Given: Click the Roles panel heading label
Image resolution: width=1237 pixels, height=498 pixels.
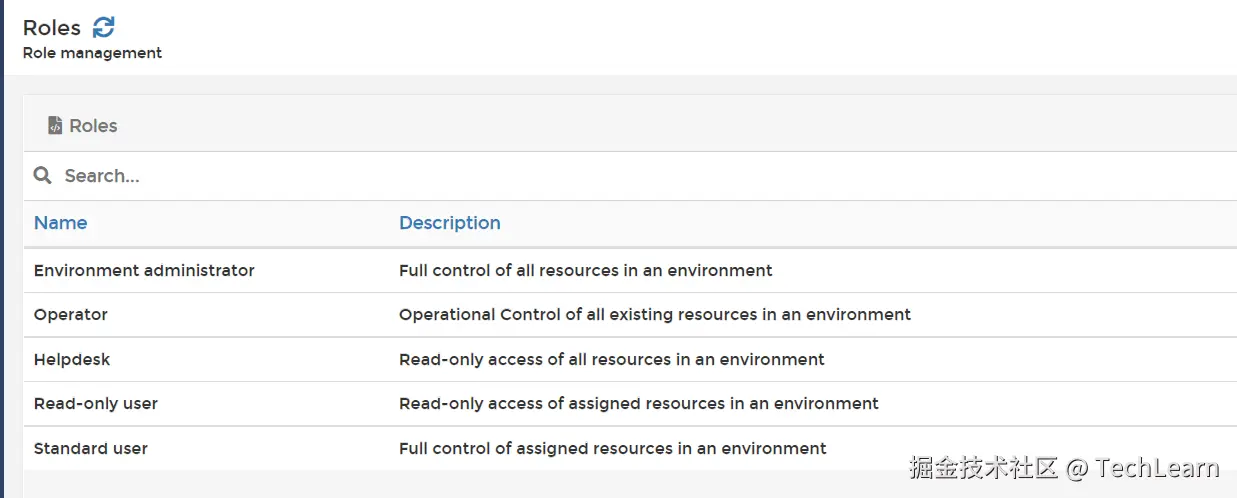Looking at the screenshot, I should (93, 126).
